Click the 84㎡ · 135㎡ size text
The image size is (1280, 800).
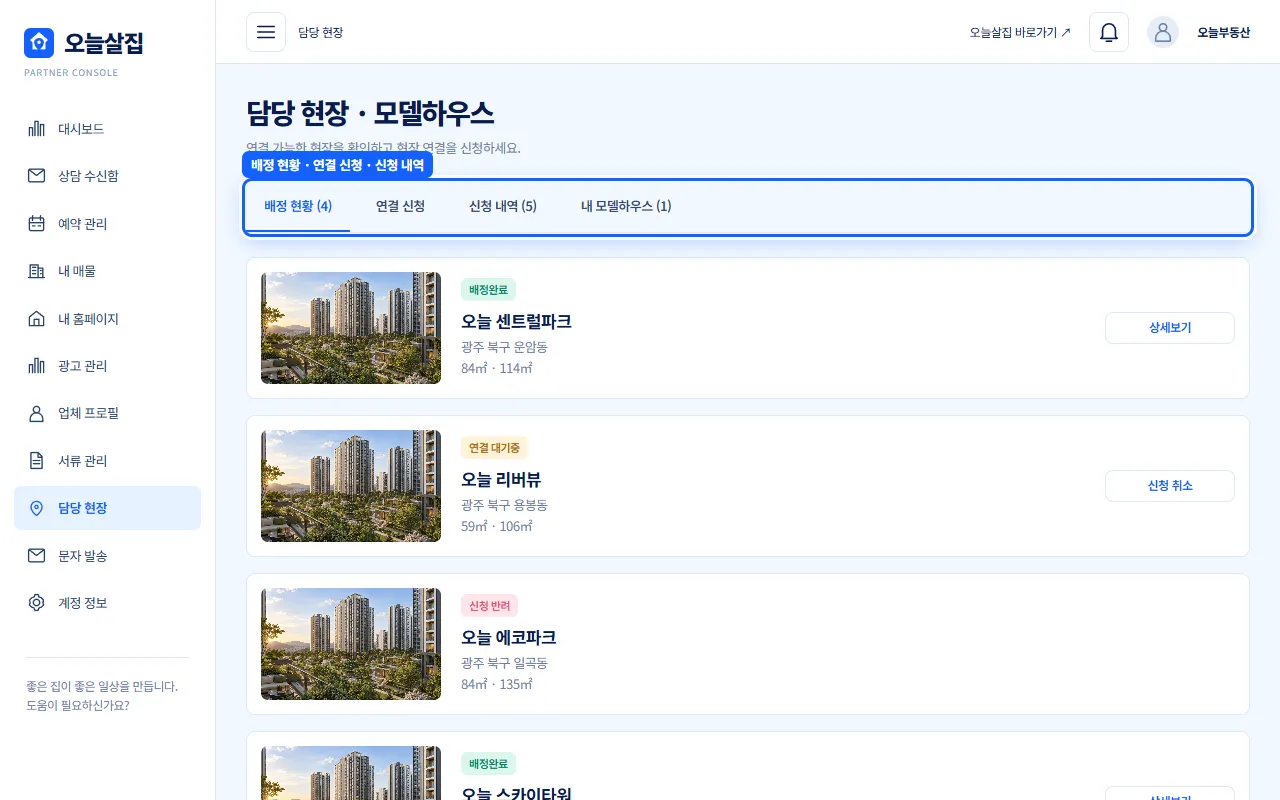[497, 684]
